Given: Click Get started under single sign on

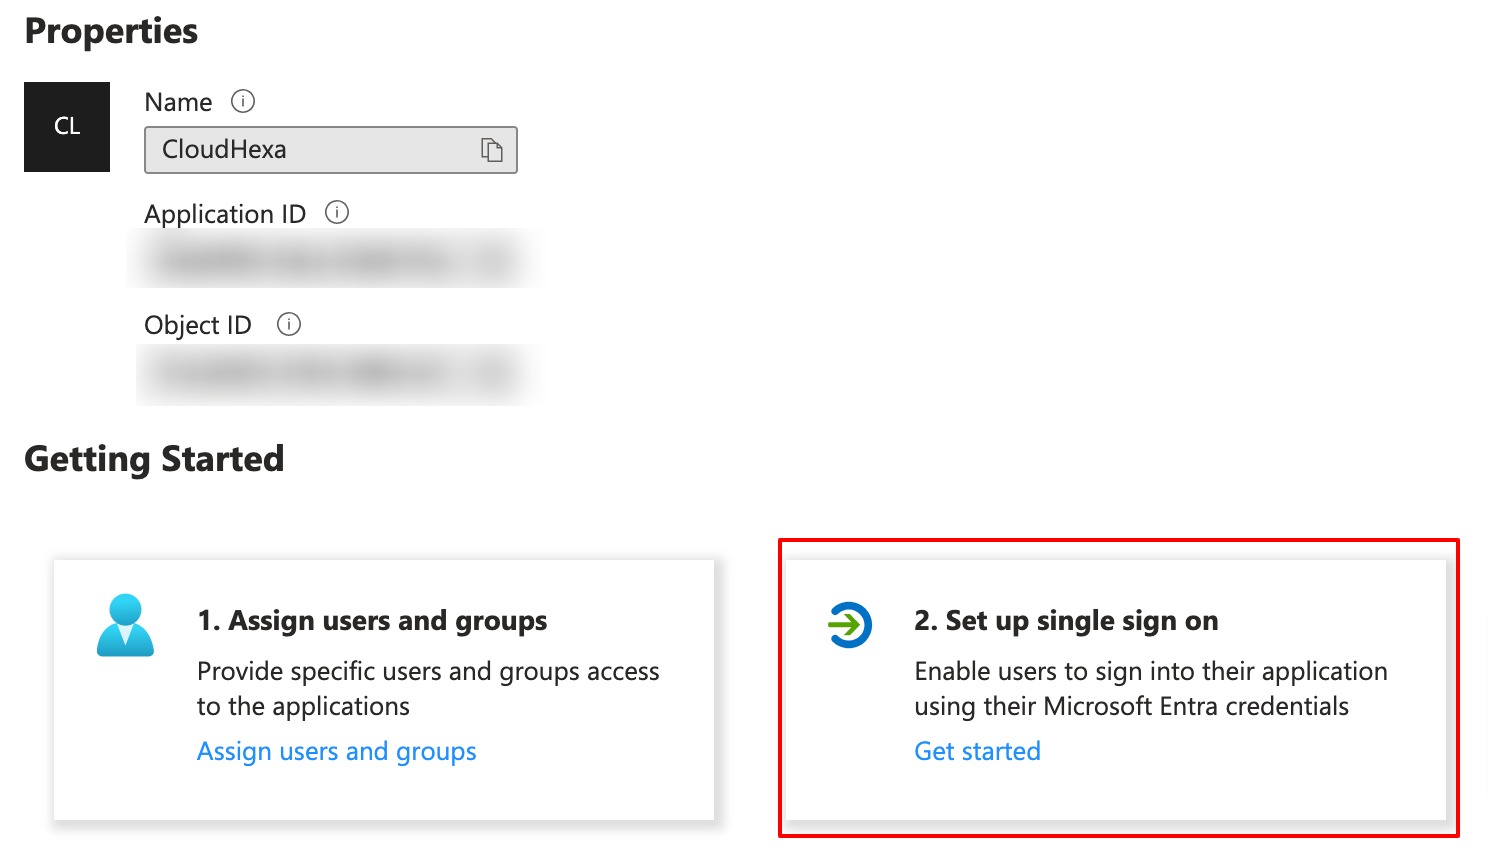Looking at the screenshot, I should coord(977,751).
